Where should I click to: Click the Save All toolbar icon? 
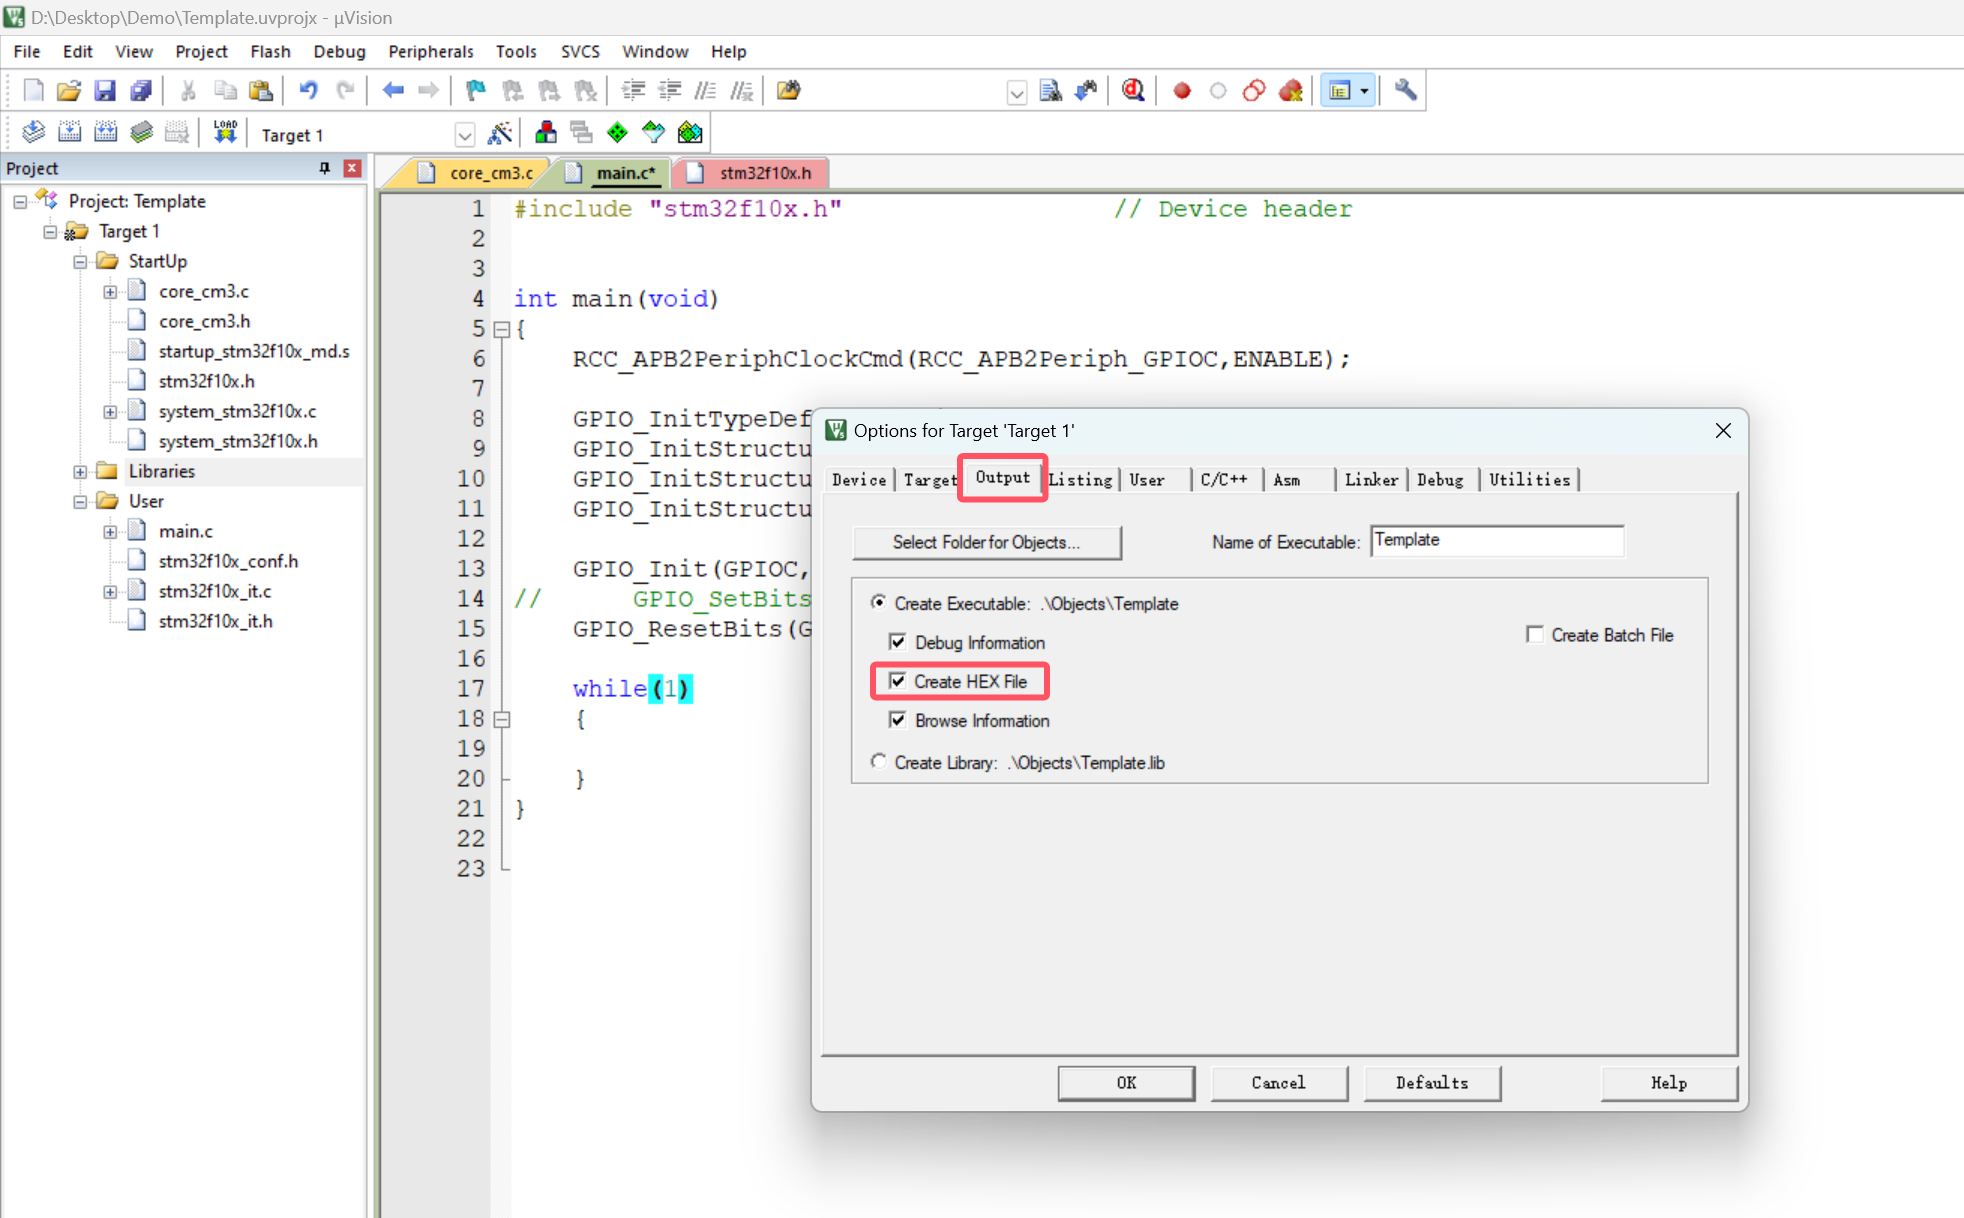[x=141, y=91]
